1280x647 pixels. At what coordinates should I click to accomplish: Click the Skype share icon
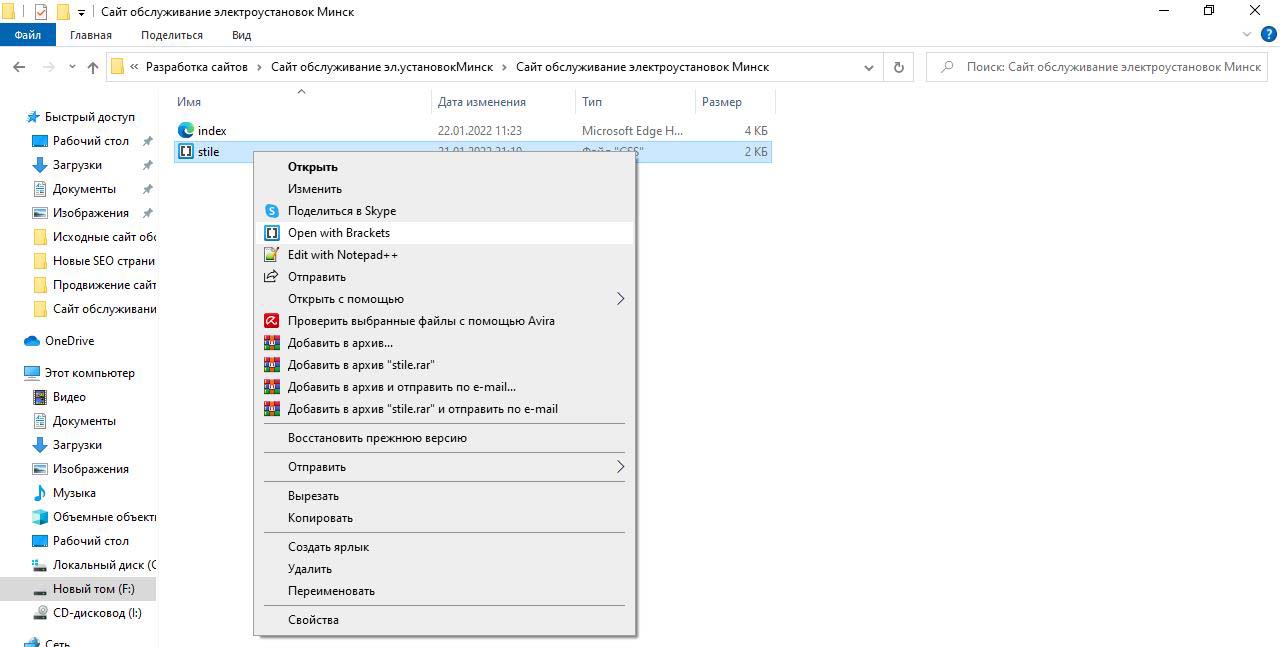point(271,211)
